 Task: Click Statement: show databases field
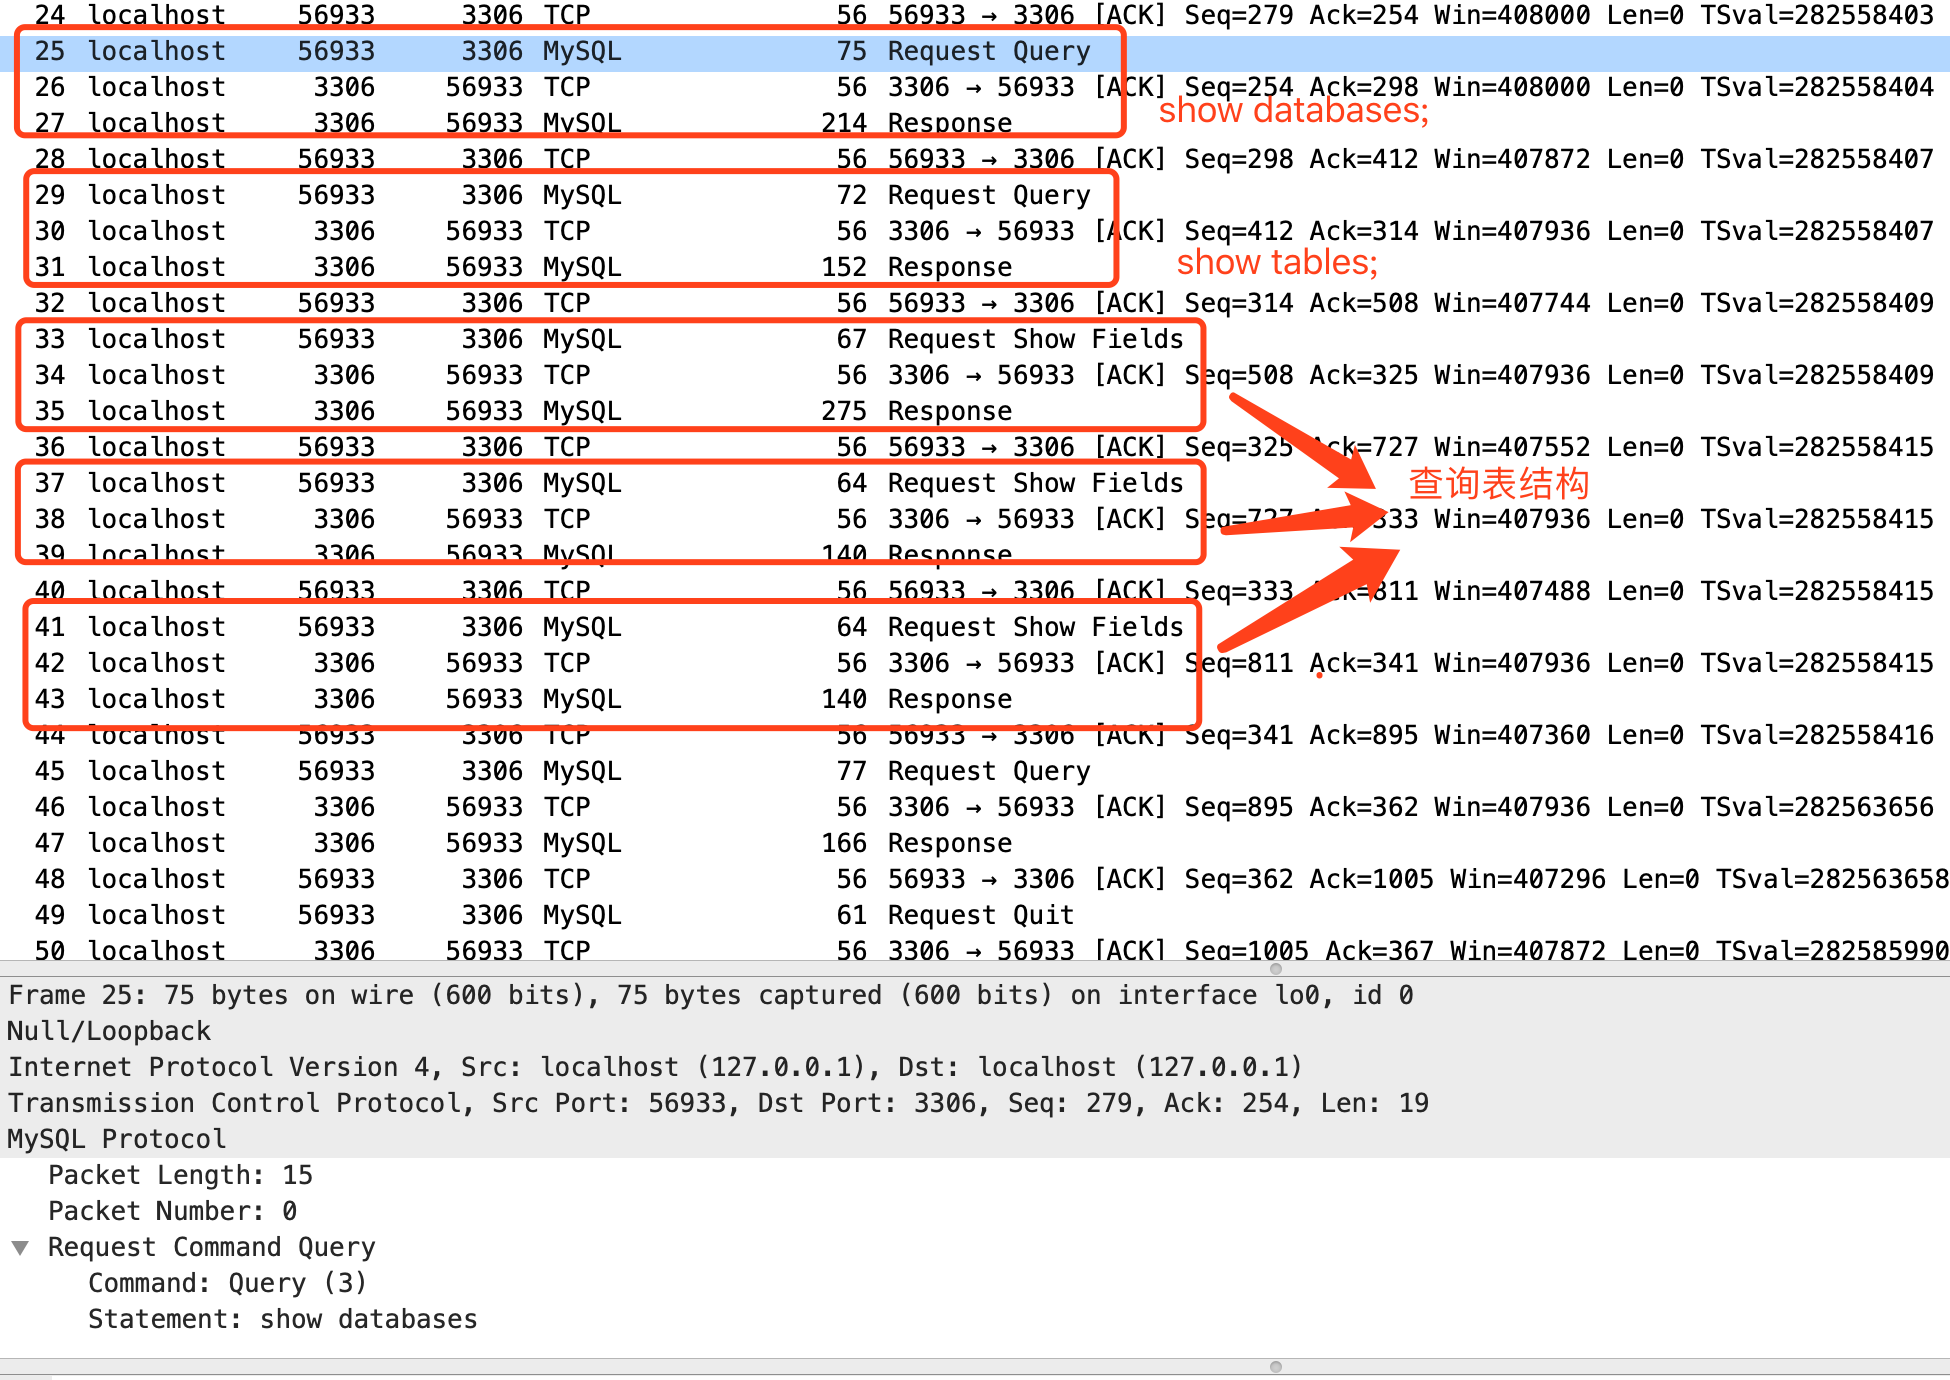283,1320
